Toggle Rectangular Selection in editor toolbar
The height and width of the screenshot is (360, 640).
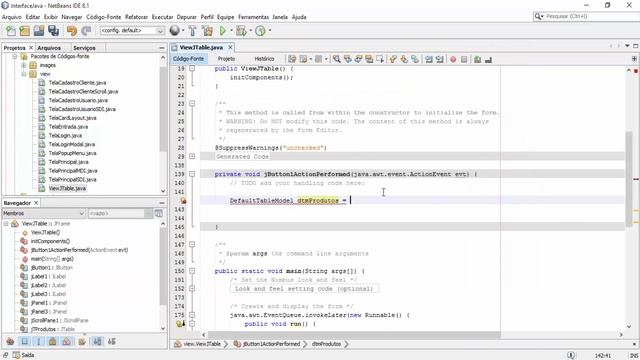pos(380,59)
